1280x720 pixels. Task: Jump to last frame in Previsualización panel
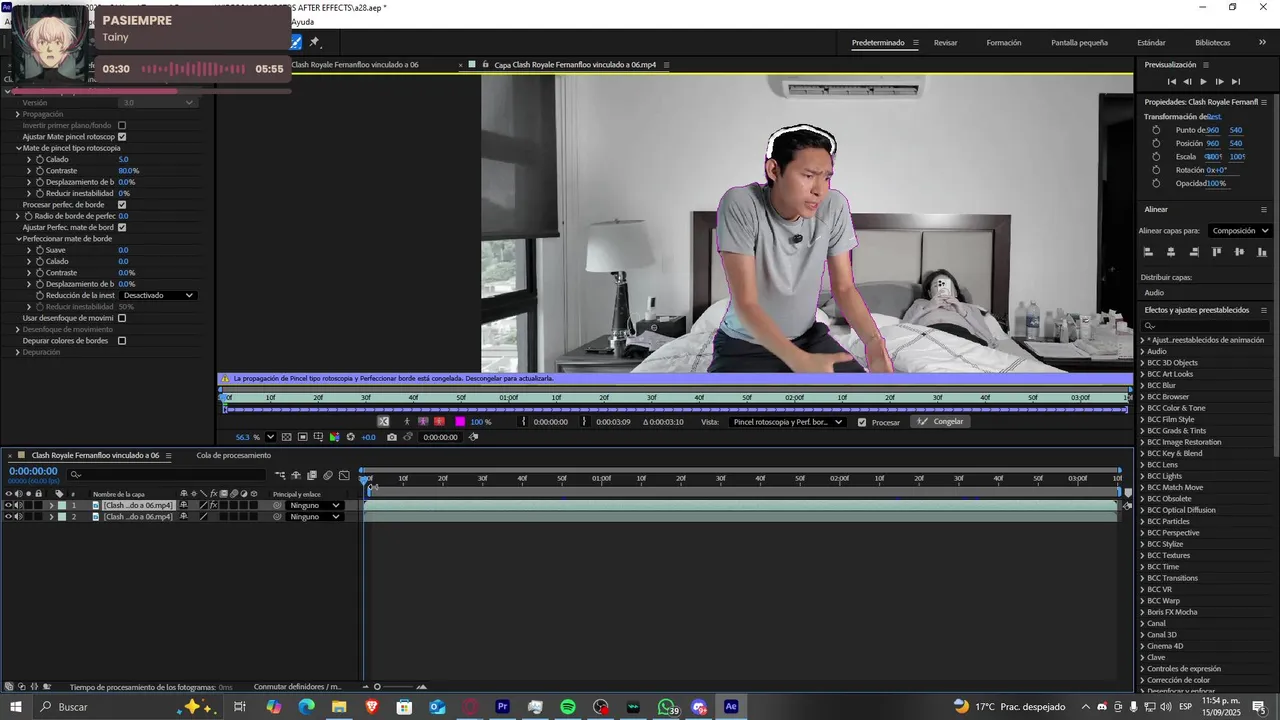pyautogui.click(x=1235, y=81)
